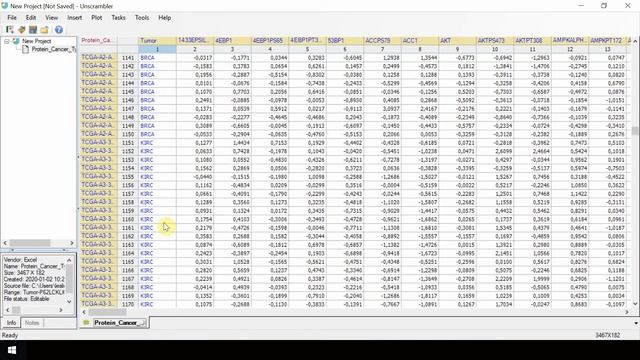640x360 pixels.
Task: Click data grid vertical scroll-up arrow
Action: pos(635,41)
